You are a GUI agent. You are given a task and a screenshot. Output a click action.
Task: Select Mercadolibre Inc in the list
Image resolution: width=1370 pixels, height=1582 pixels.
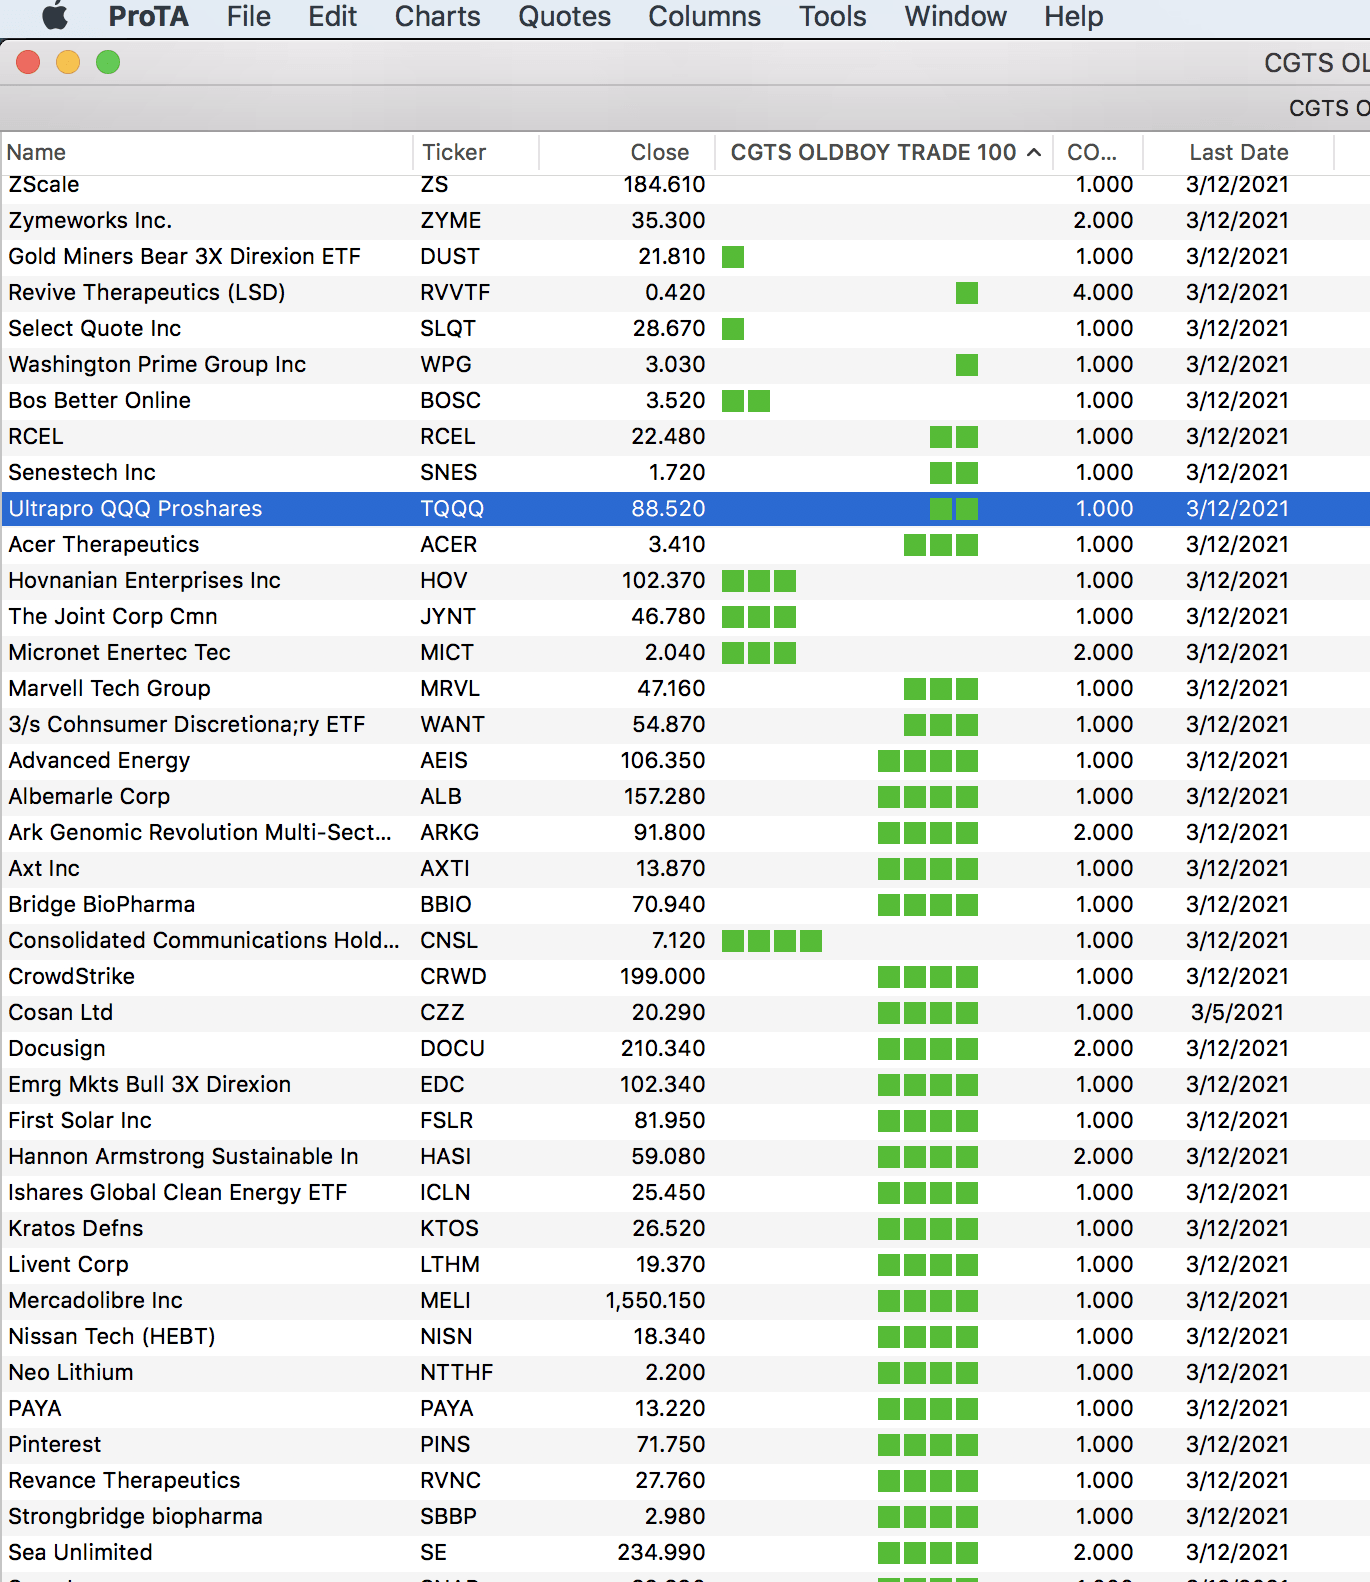96,1300
